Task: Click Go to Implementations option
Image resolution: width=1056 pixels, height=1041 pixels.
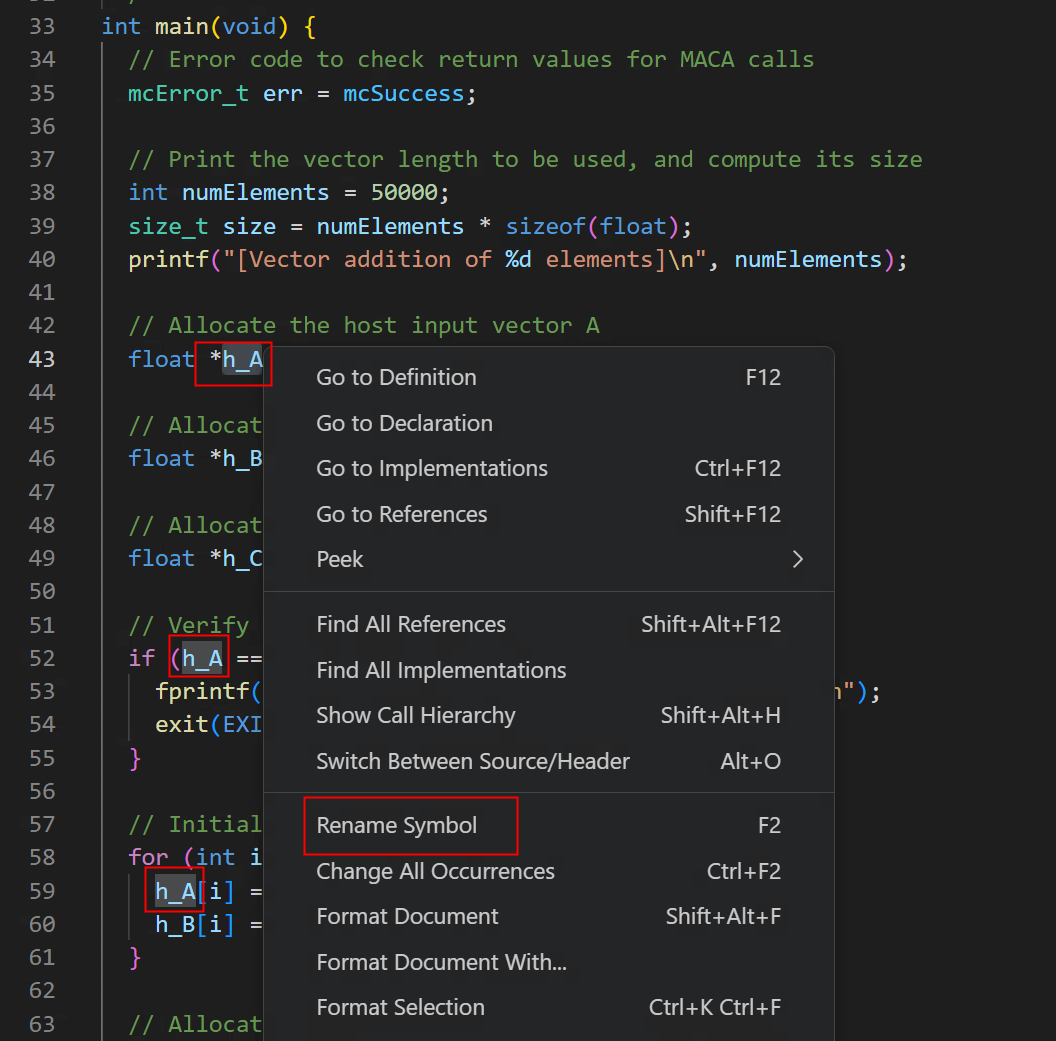Action: (432, 468)
